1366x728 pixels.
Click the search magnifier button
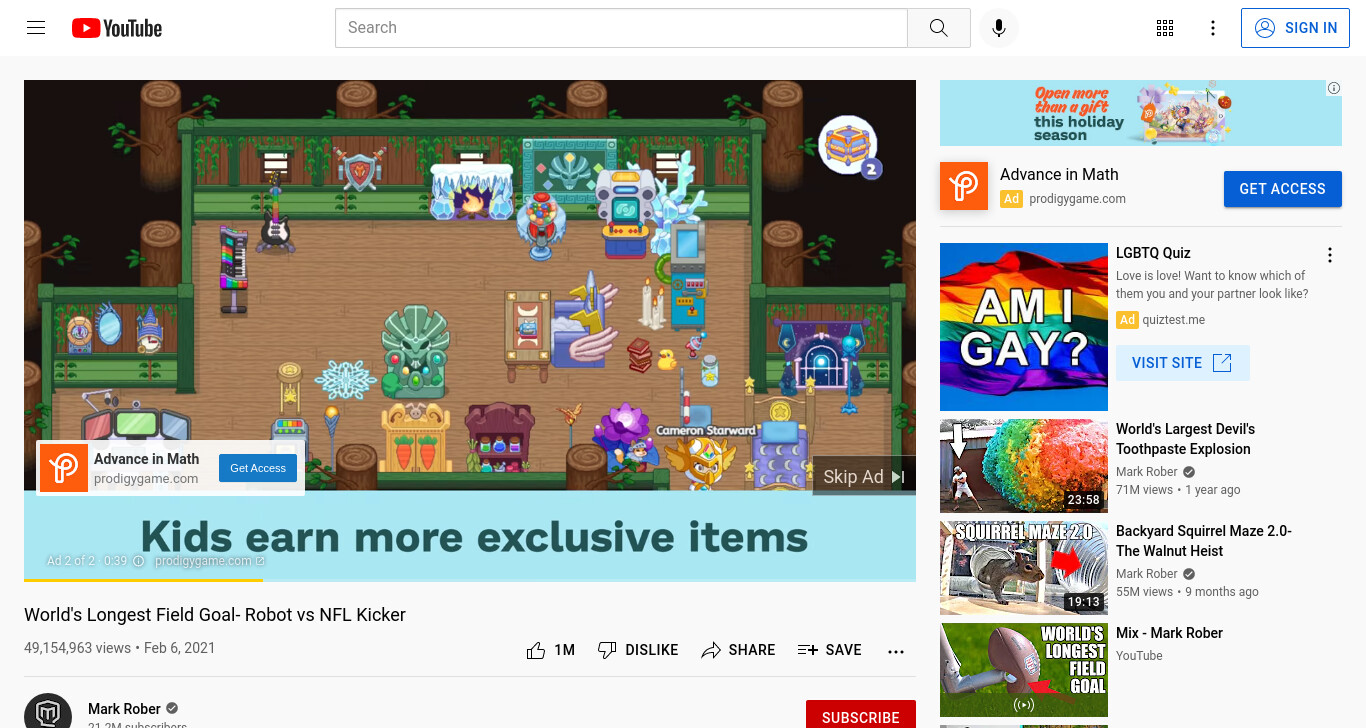pyautogui.click(x=938, y=28)
